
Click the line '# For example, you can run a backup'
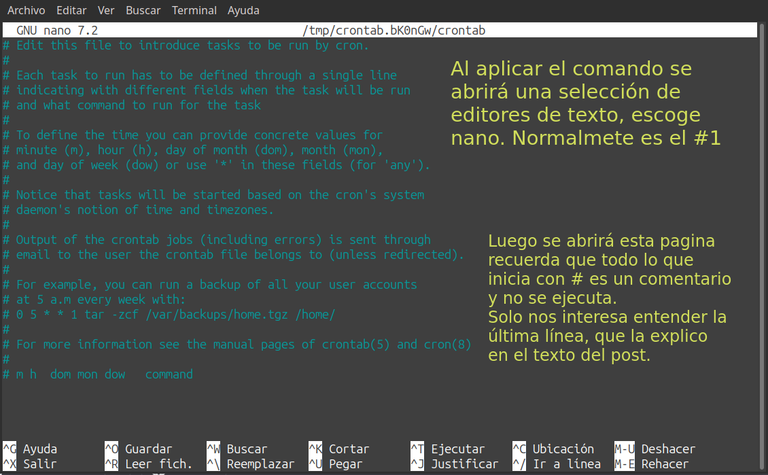[210, 285]
